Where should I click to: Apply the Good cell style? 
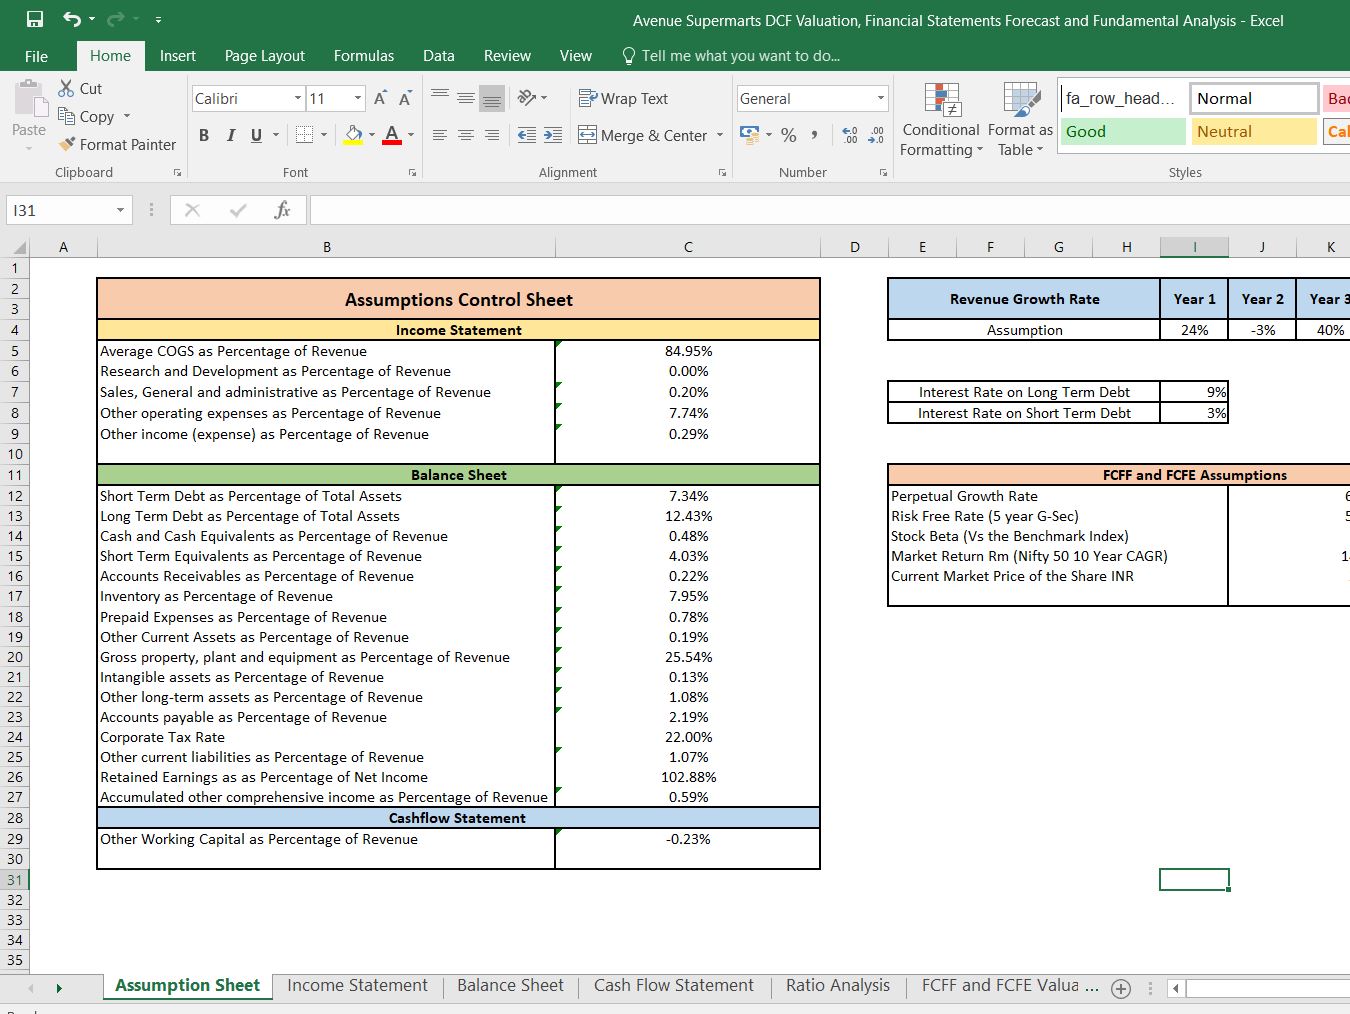click(x=1122, y=131)
